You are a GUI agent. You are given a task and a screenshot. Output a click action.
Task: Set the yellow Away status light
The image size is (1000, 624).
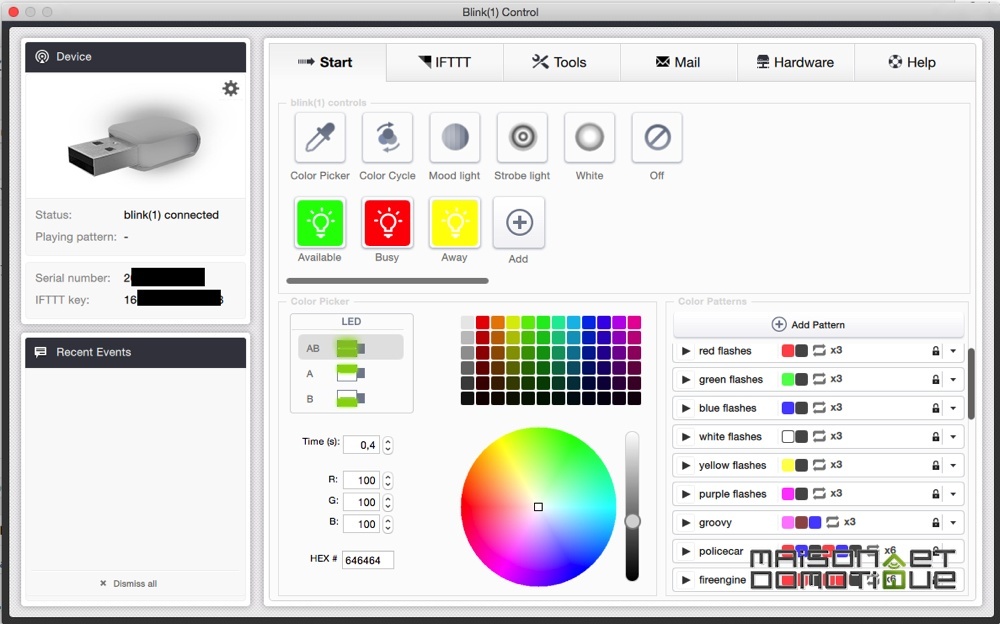(455, 222)
